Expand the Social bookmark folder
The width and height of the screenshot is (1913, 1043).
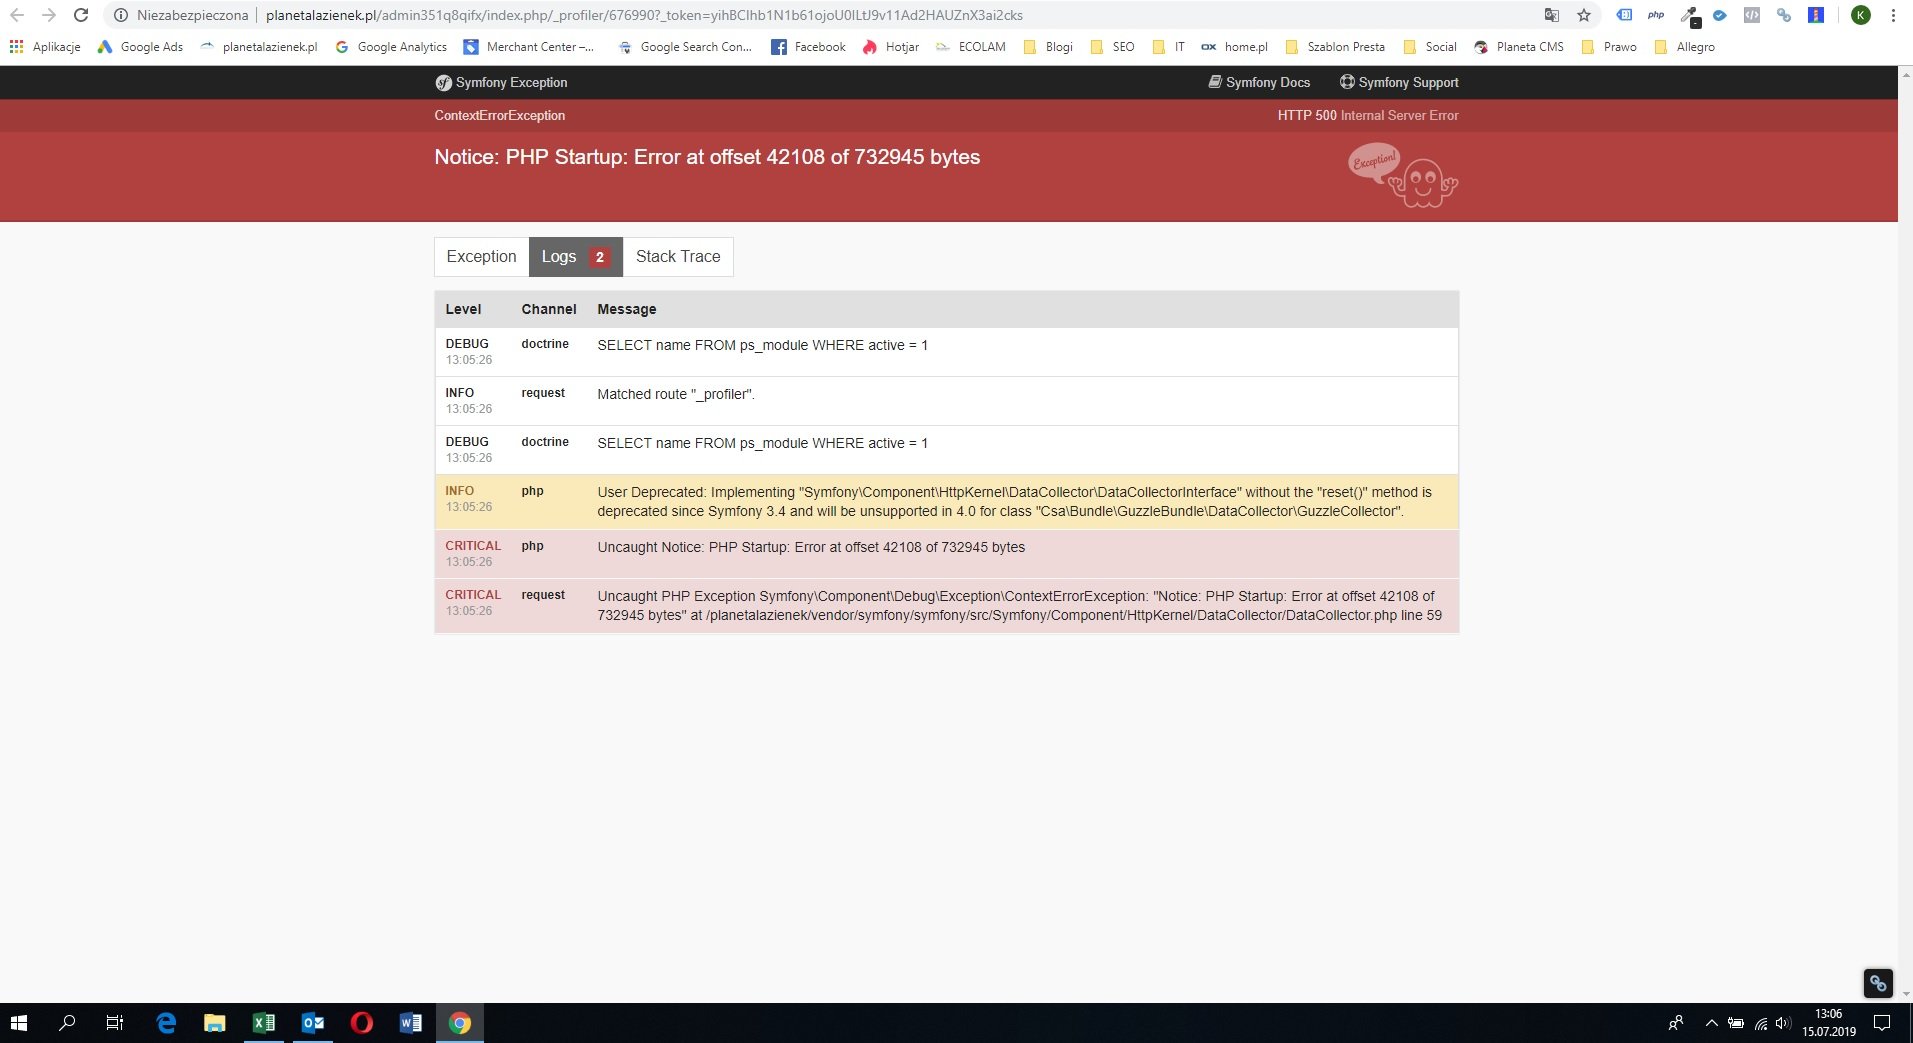click(x=1430, y=47)
